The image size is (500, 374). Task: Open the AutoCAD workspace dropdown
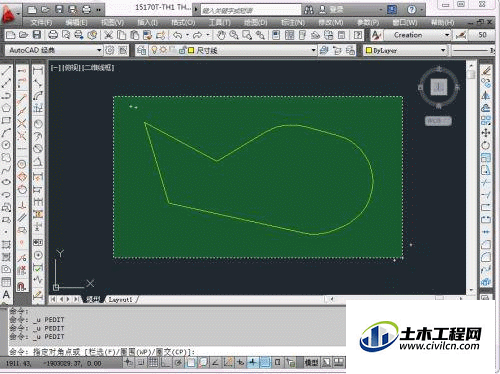[x=54, y=50]
